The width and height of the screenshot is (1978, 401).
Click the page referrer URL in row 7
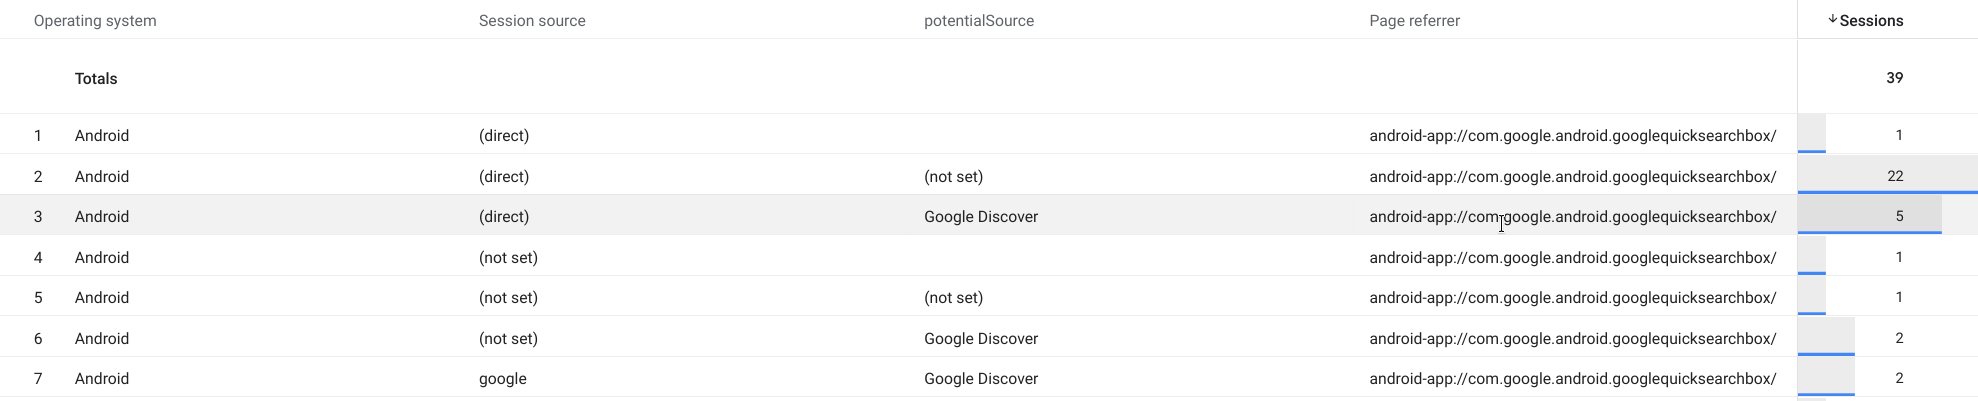tap(1572, 379)
